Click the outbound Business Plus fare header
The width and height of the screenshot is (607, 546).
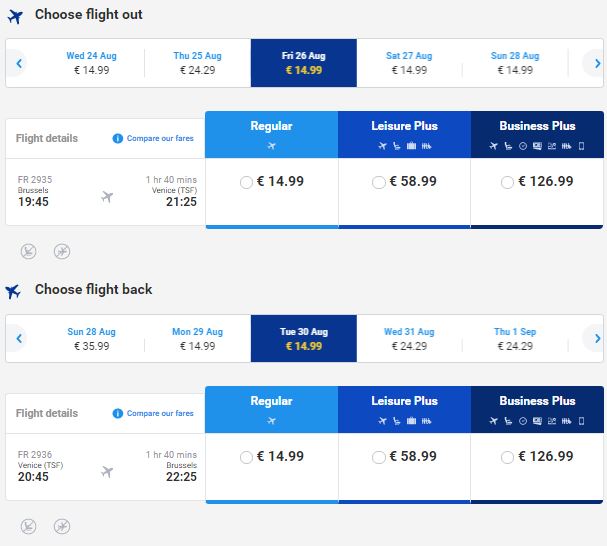[x=537, y=134]
